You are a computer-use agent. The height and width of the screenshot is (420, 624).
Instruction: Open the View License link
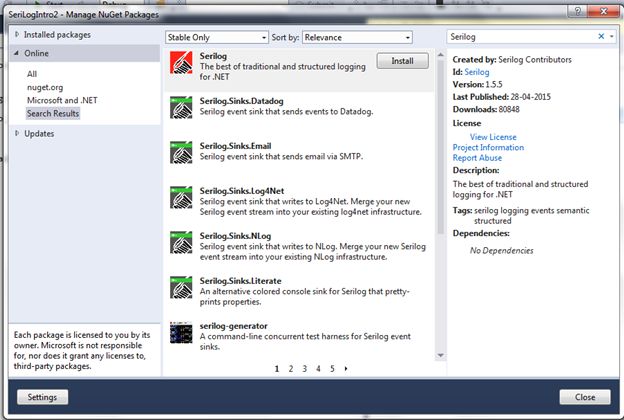tap(493, 137)
